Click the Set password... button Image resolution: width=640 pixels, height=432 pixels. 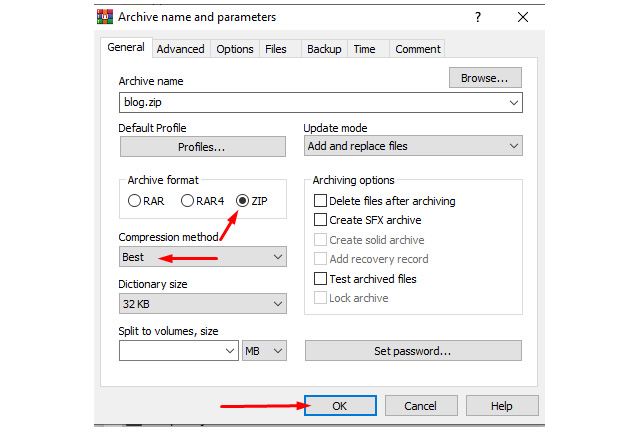pyautogui.click(x=413, y=351)
